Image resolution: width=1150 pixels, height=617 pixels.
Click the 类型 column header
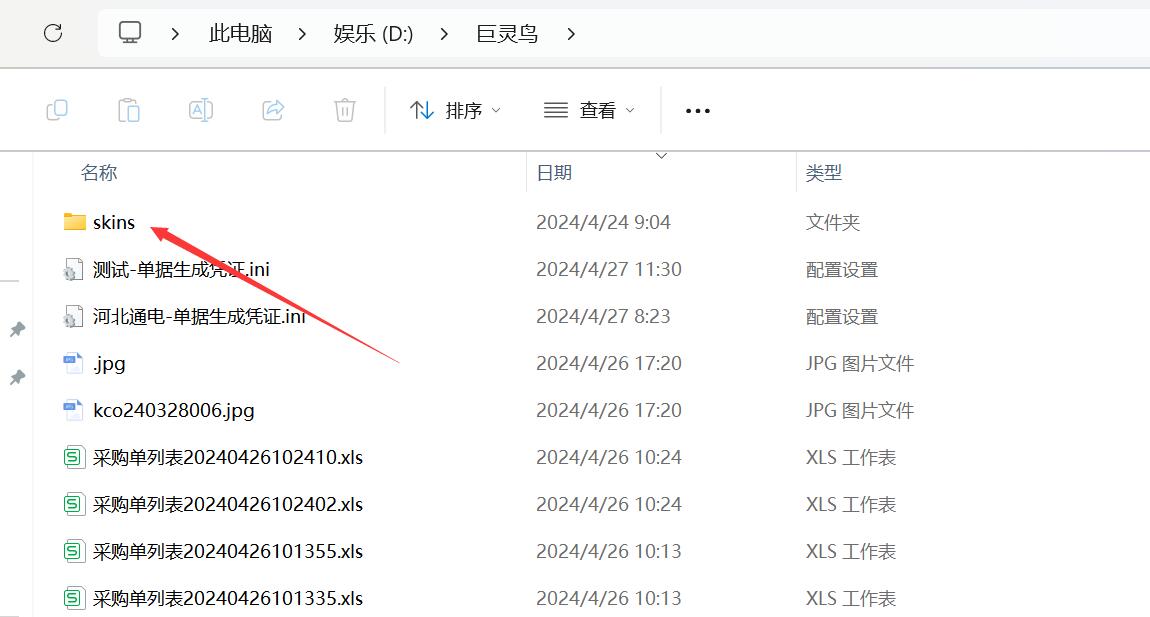pyautogui.click(x=824, y=173)
